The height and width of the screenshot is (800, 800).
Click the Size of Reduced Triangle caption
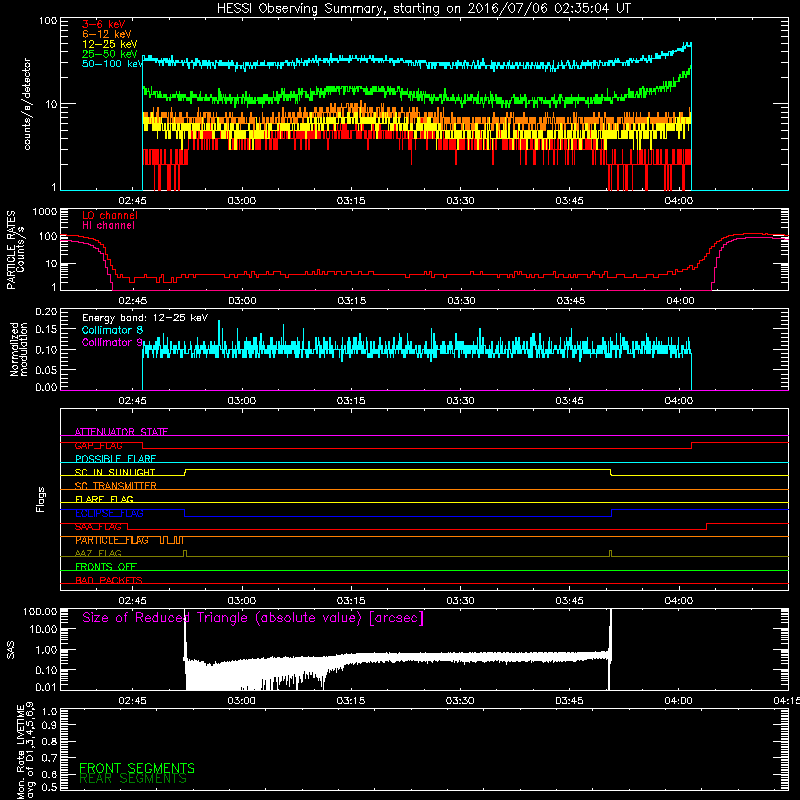253,618
